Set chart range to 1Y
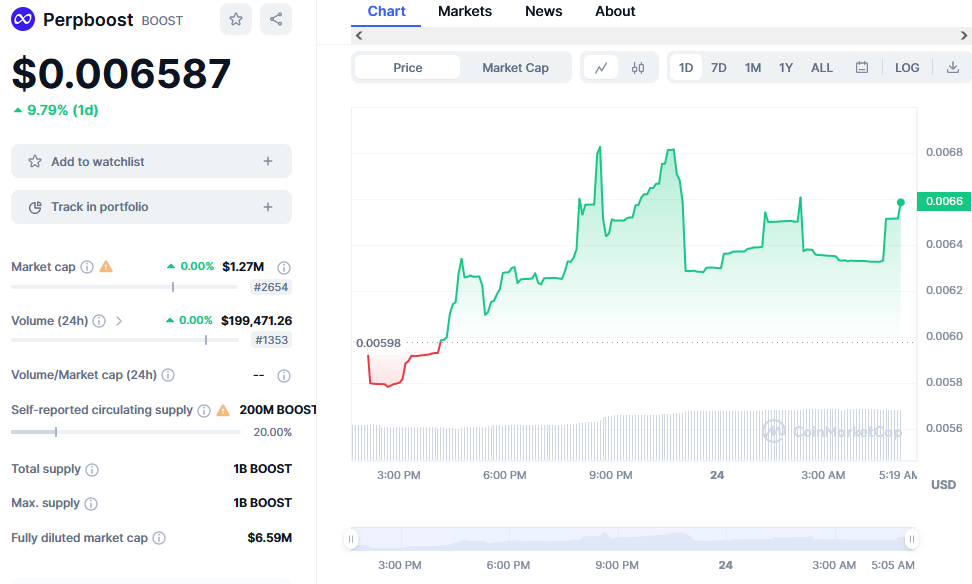The image size is (972, 584). point(786,68)
